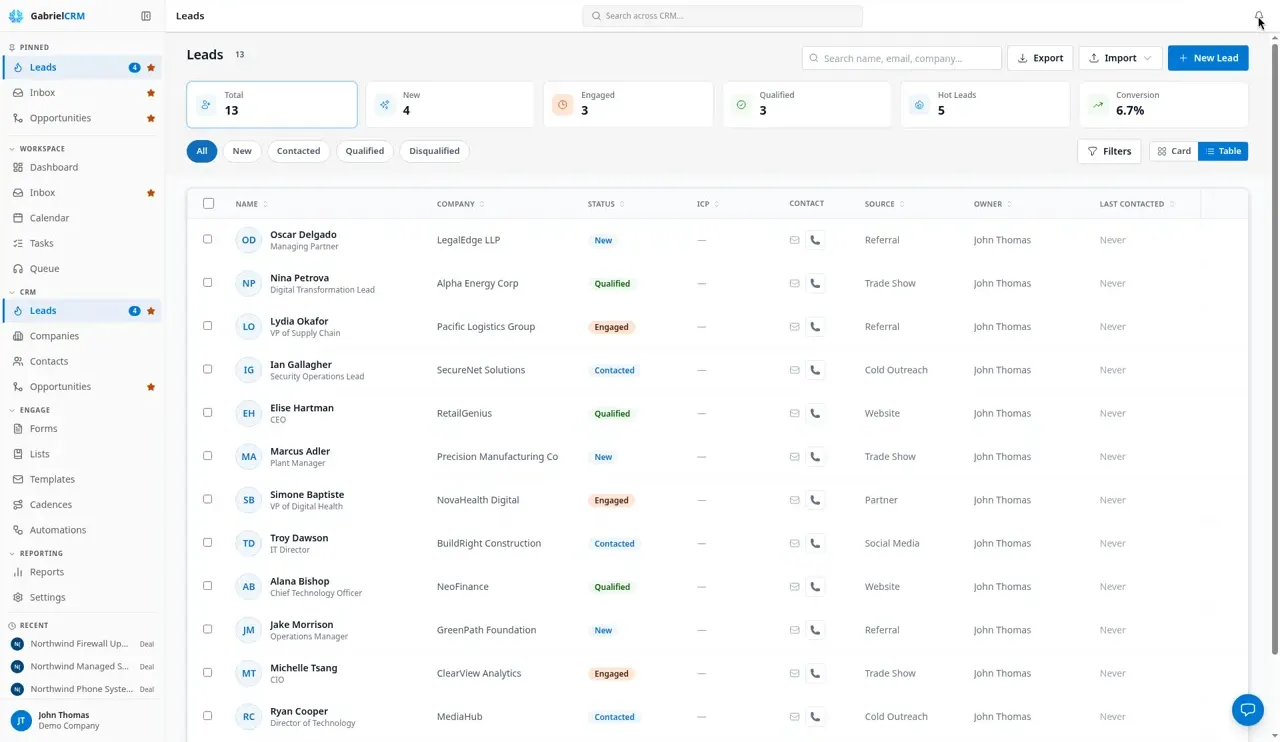Show Disqualified leads tab
This screenshot has width=1280, height=742.
(x=434, y=151)
